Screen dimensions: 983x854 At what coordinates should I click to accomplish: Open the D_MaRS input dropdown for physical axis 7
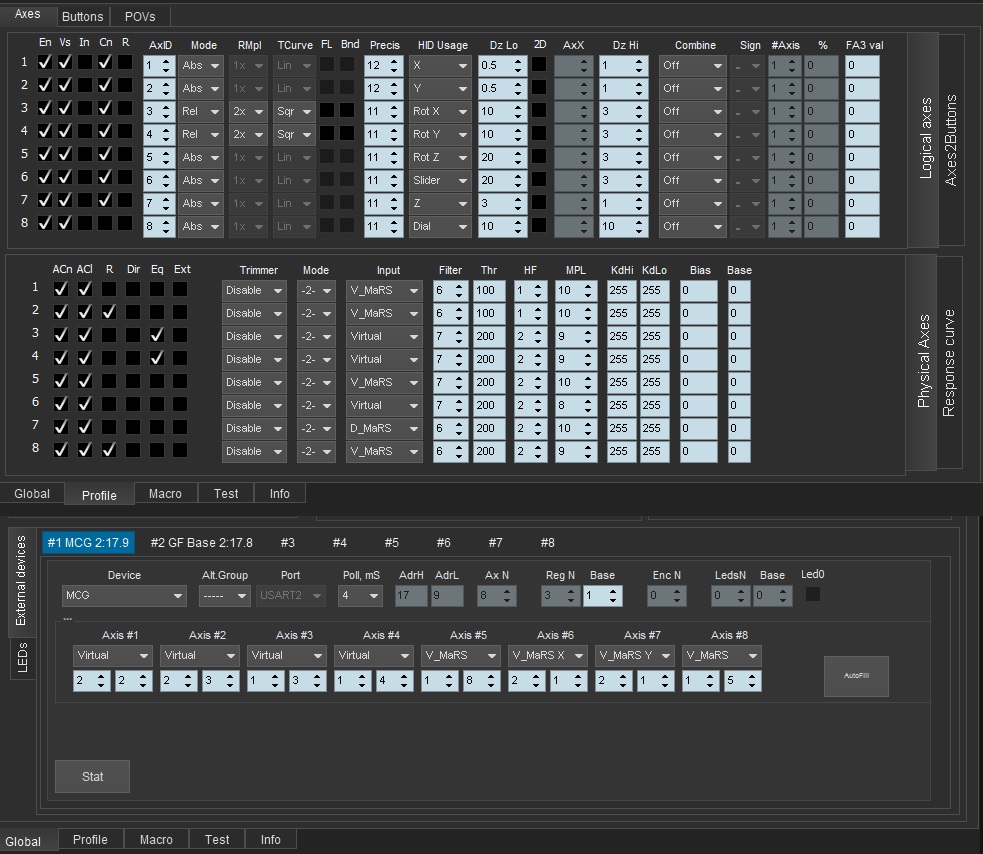point(385,428)
